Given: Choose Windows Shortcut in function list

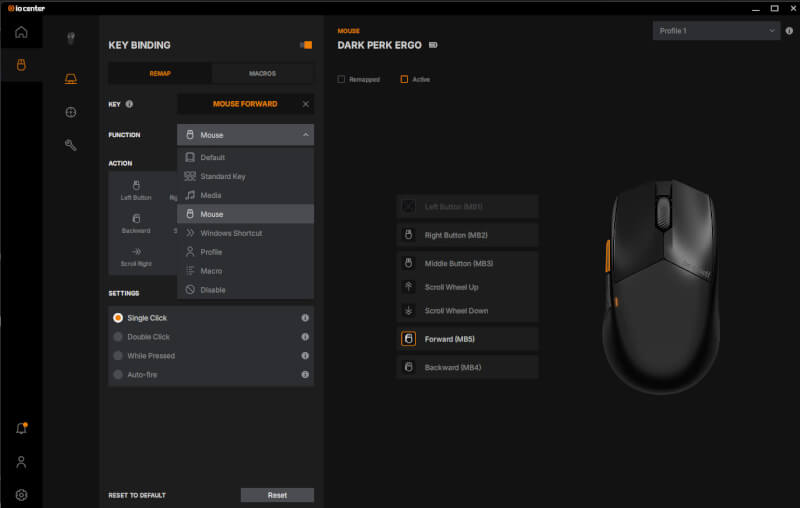Looking at the screenshot, I should 245,233.
